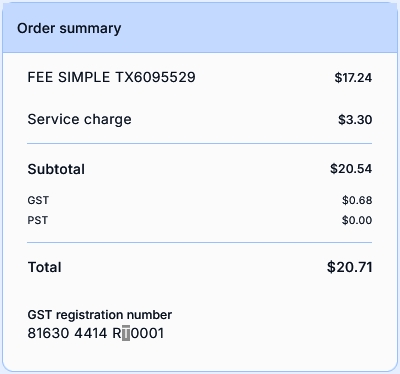
Task: Select the $0.00 PST amount
Action: point(357,220)
